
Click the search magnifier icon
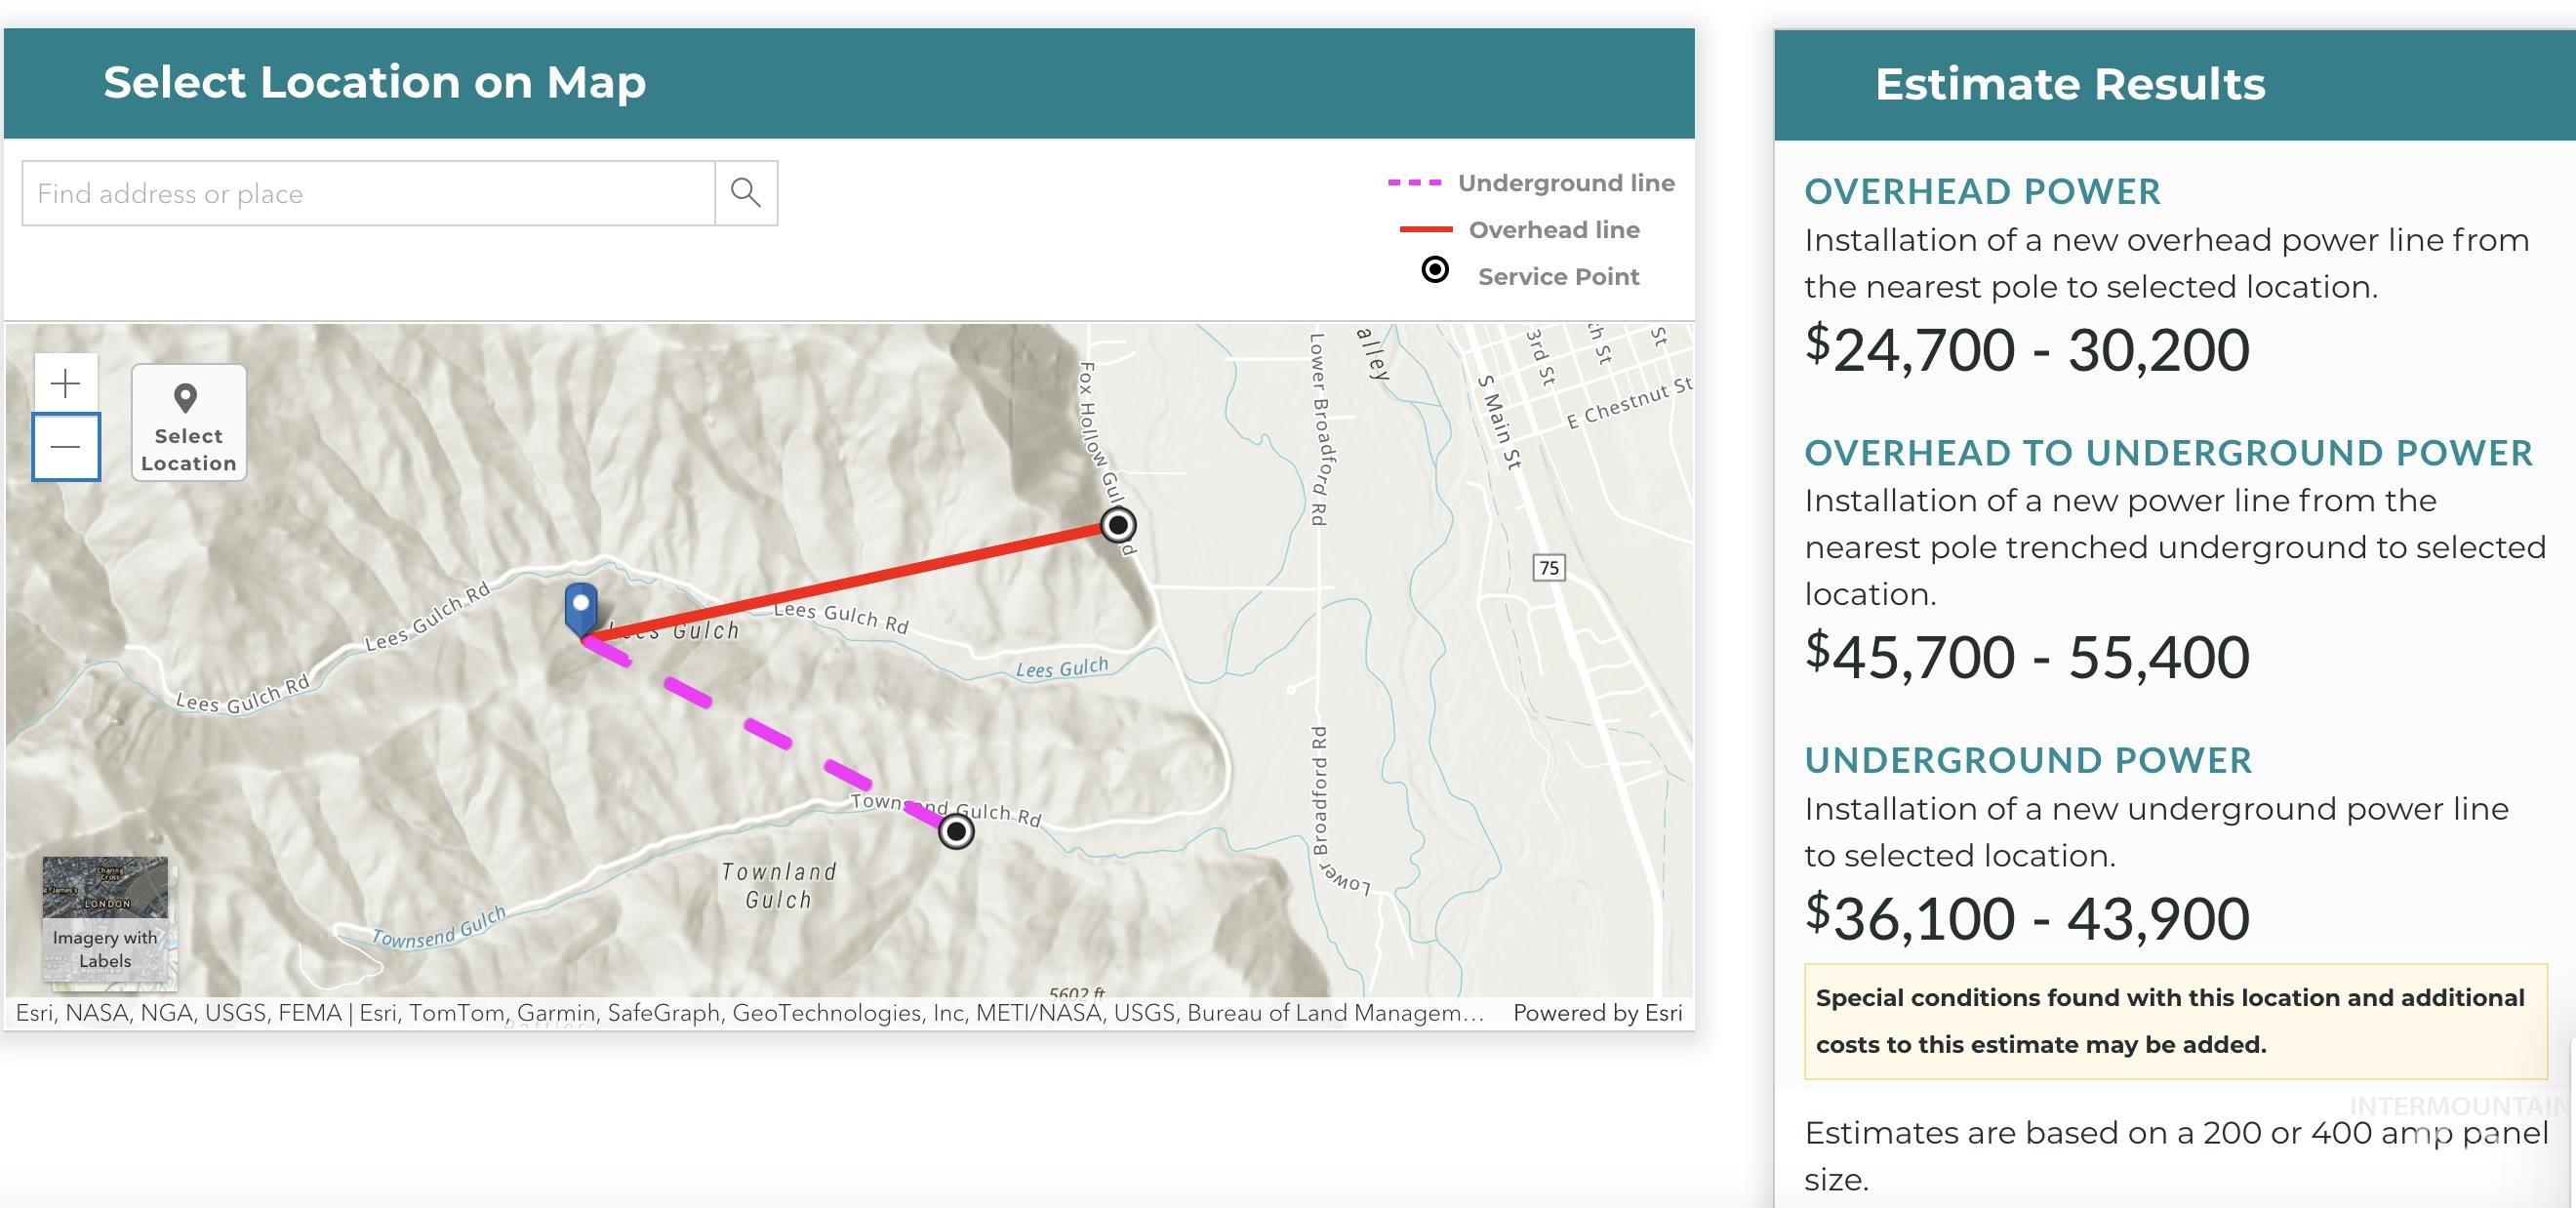click(746, 193)
